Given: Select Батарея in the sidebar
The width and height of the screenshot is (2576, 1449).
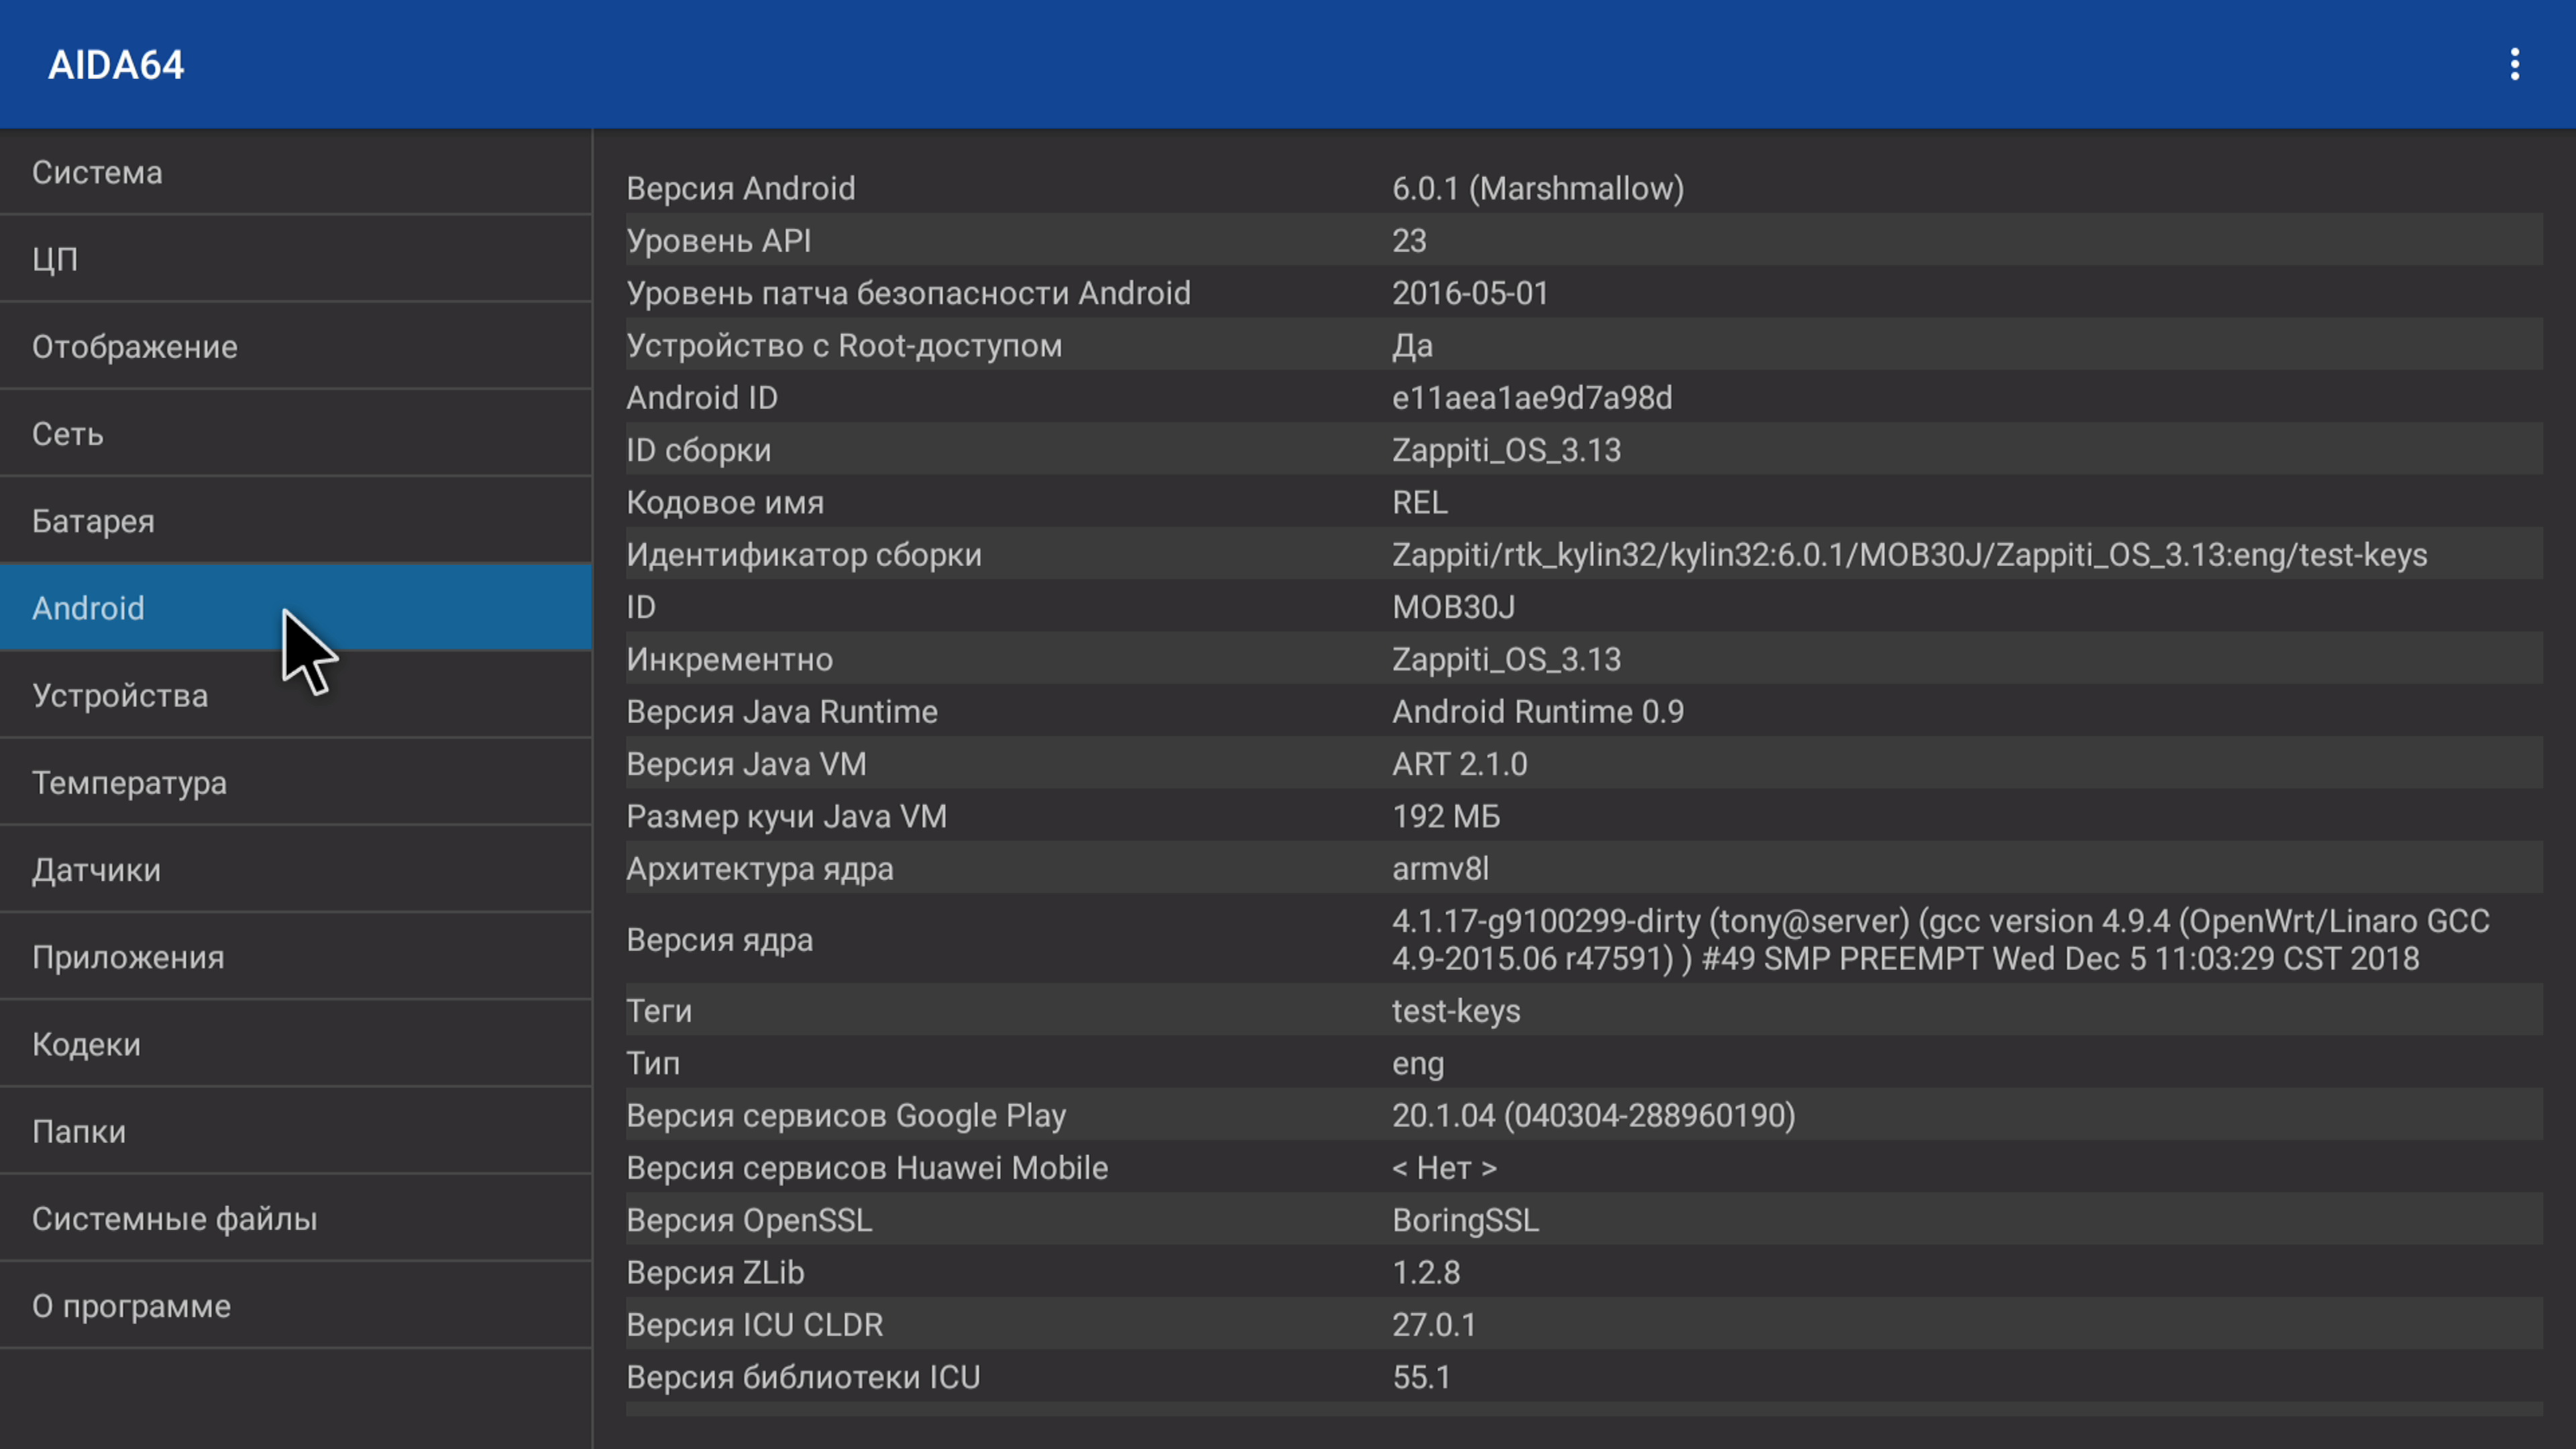Looking at the screenshot, I should [296, 520].
